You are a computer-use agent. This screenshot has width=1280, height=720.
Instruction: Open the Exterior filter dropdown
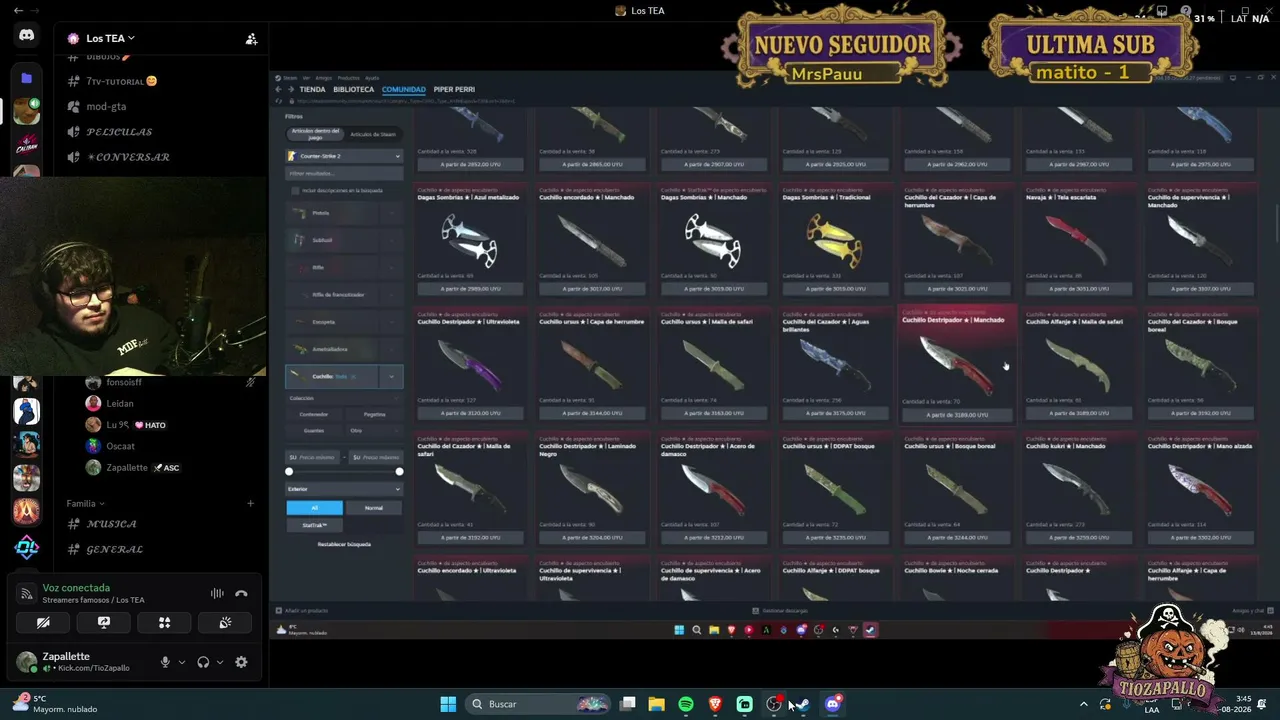pos(344,489)
